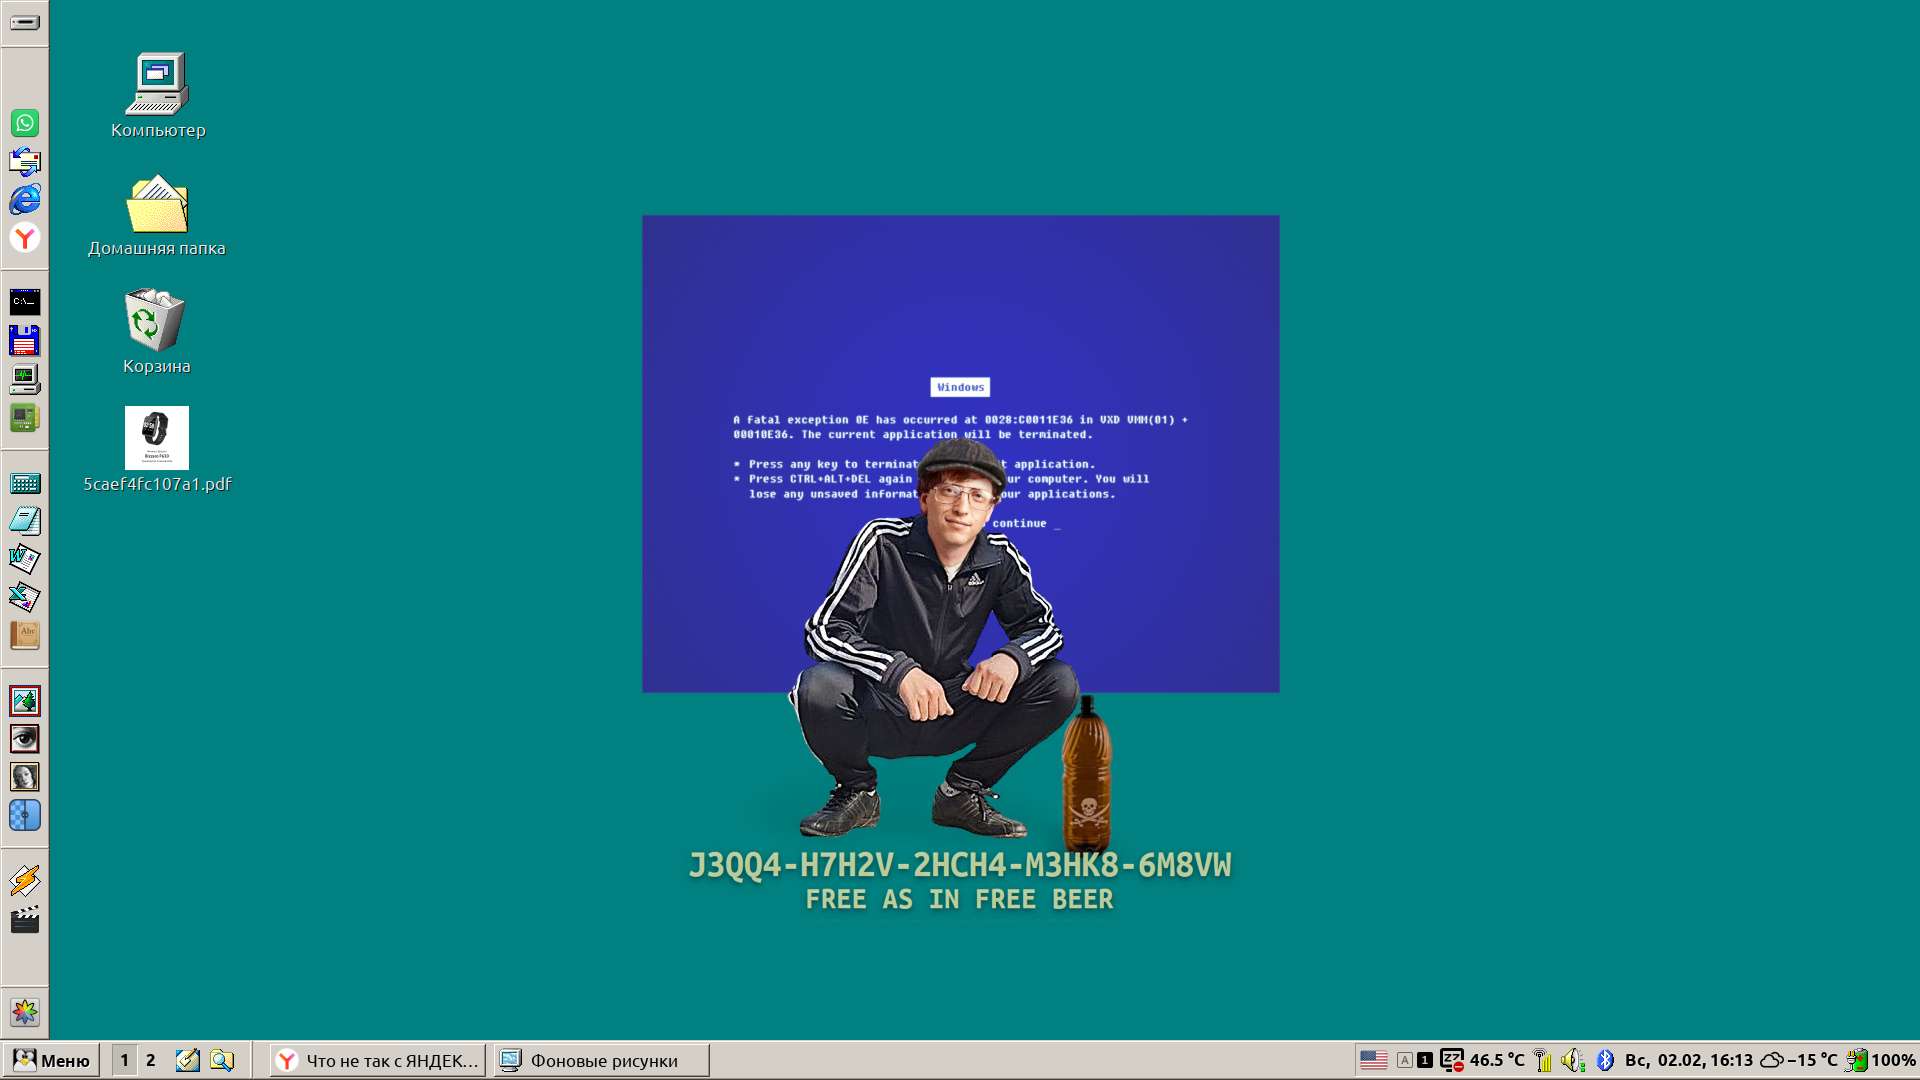Click the drive icon atop side panel
The image size is (1920, 1080).
[24, 22]
